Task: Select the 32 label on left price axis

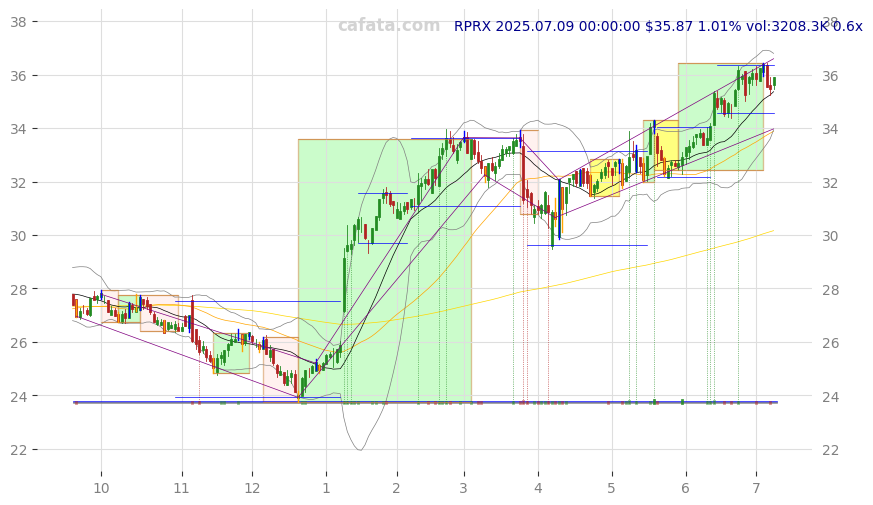Action: [18, 182]
